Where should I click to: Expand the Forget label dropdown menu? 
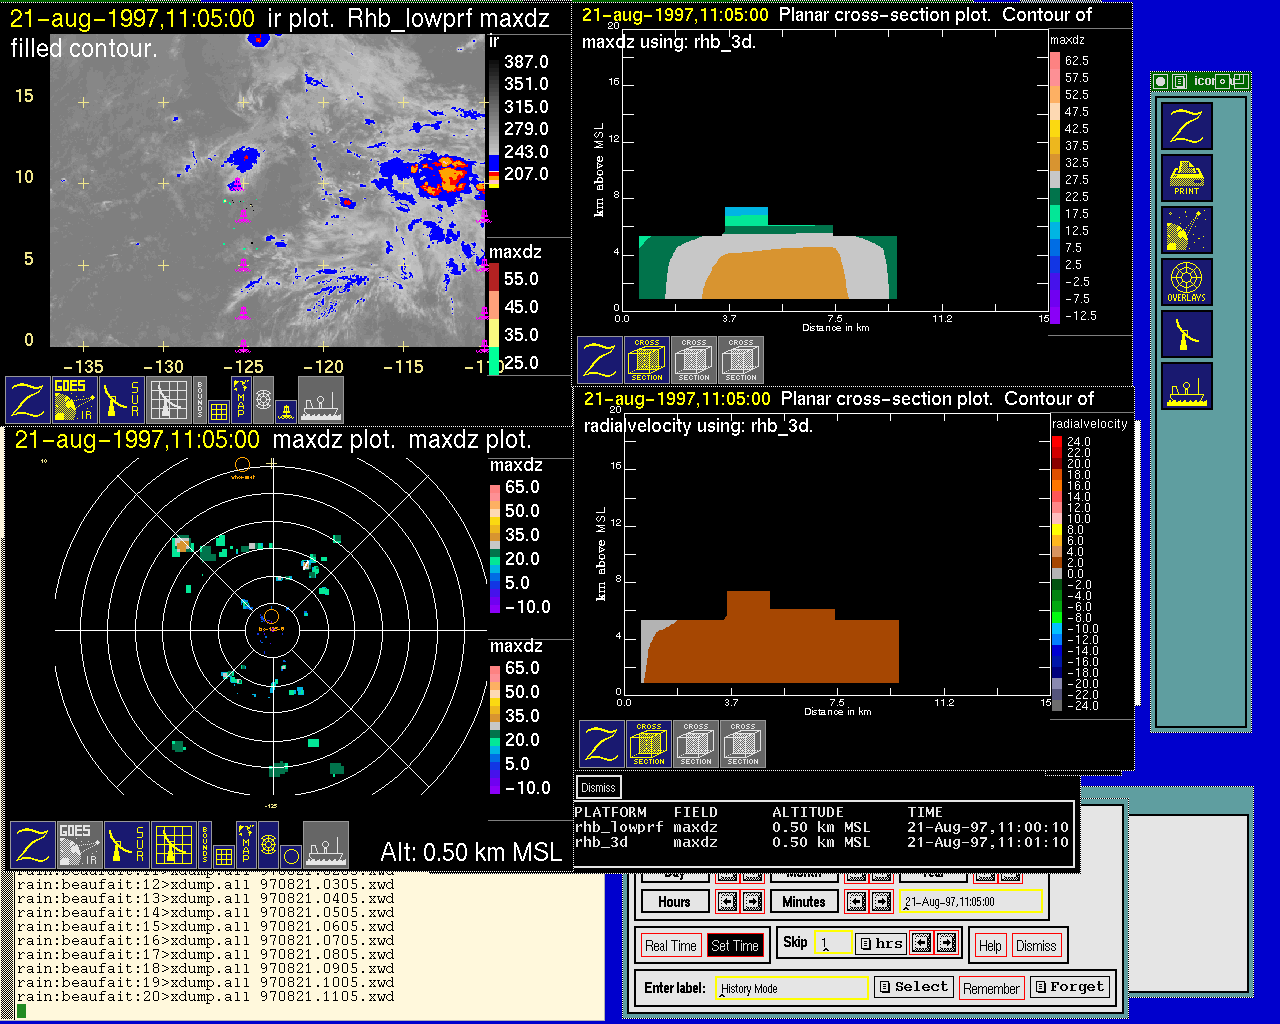(1069, 987)
